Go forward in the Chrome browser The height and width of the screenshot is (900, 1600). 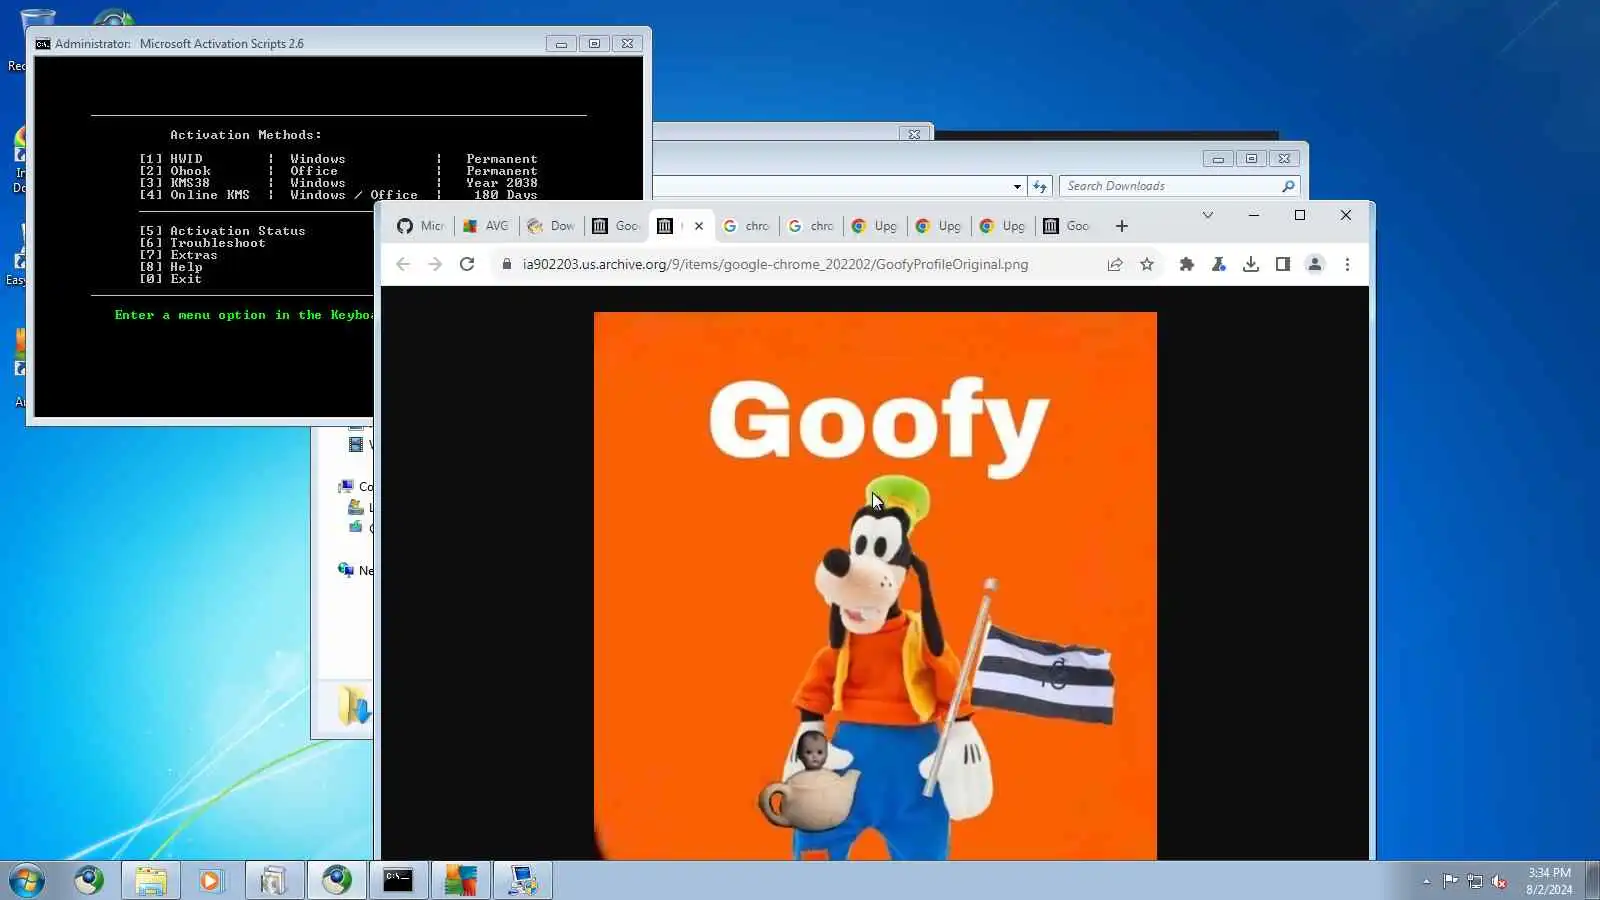coord(435,264)
